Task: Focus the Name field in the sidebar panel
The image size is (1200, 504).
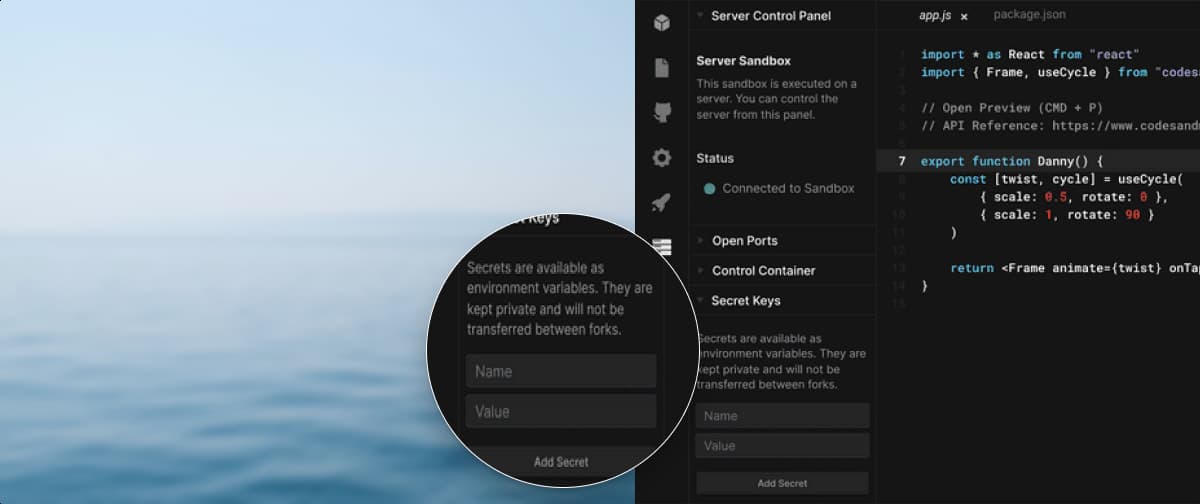Action: coord(782,416)
